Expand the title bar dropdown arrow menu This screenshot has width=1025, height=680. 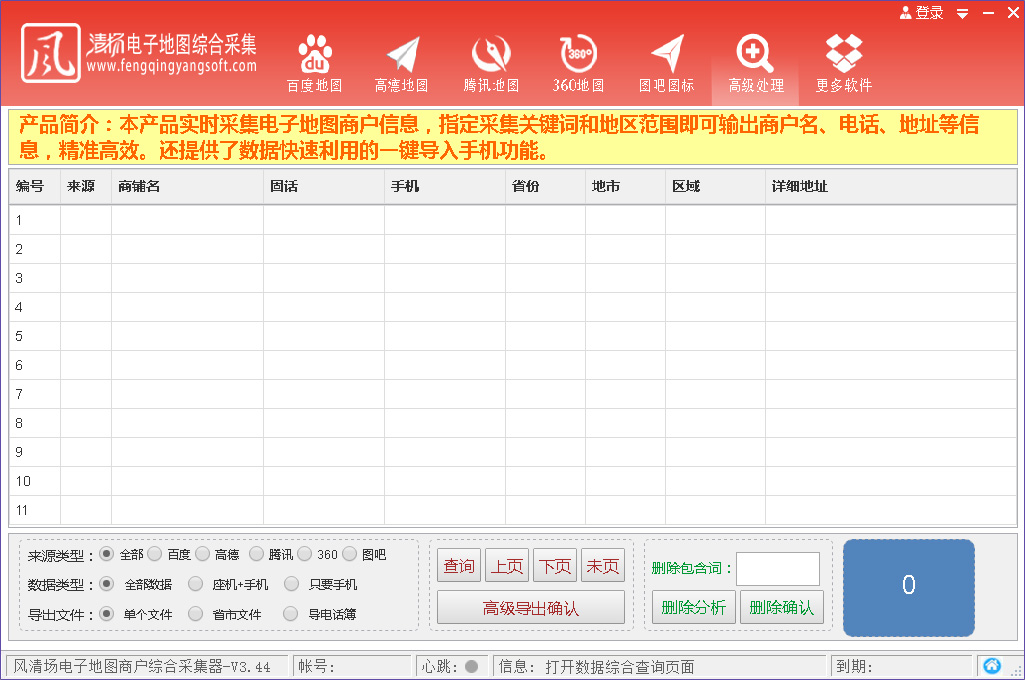pos(962,13)
